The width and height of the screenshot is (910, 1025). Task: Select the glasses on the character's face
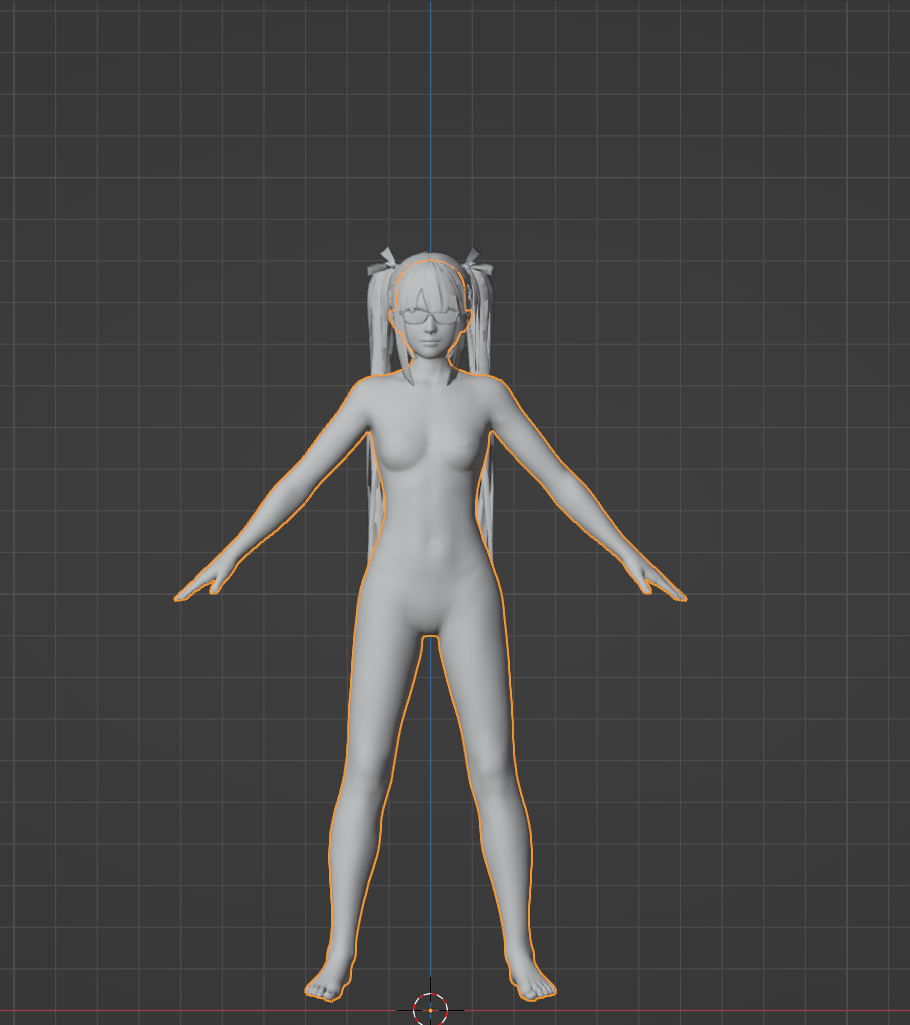click(x=429, y=319)
